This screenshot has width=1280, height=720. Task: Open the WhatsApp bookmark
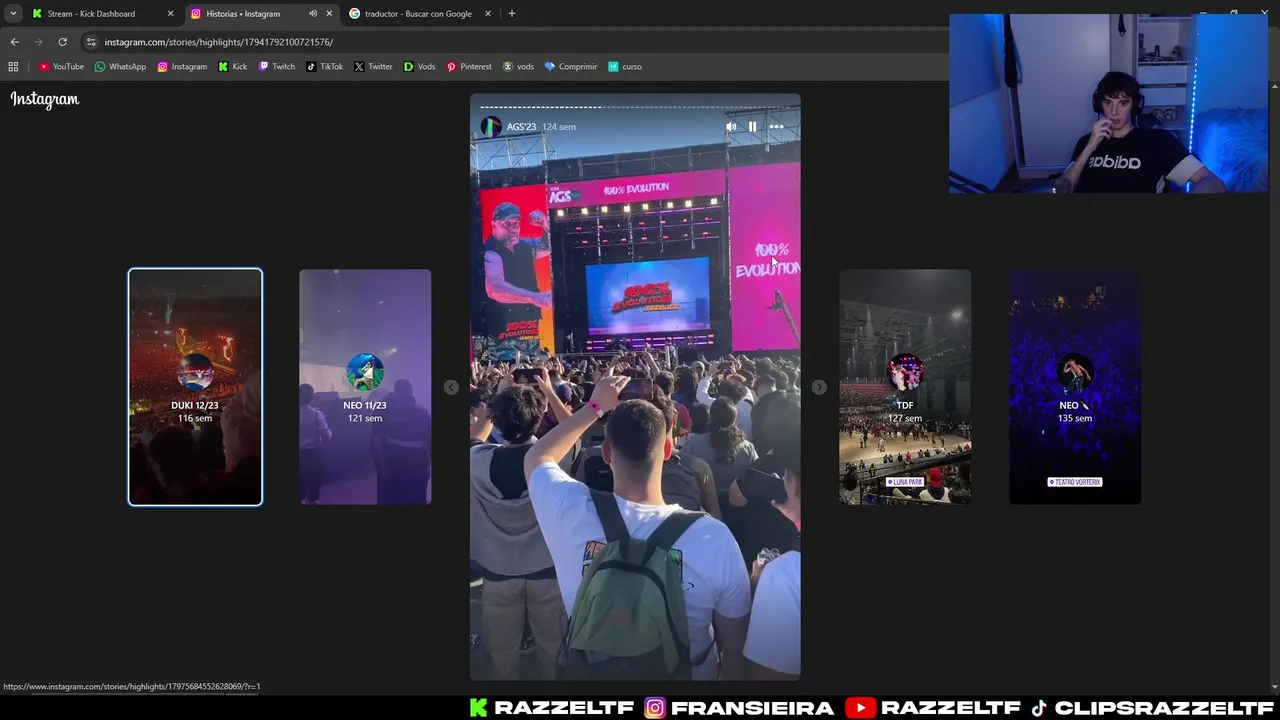pyautogui.click(x=120, y=67)
